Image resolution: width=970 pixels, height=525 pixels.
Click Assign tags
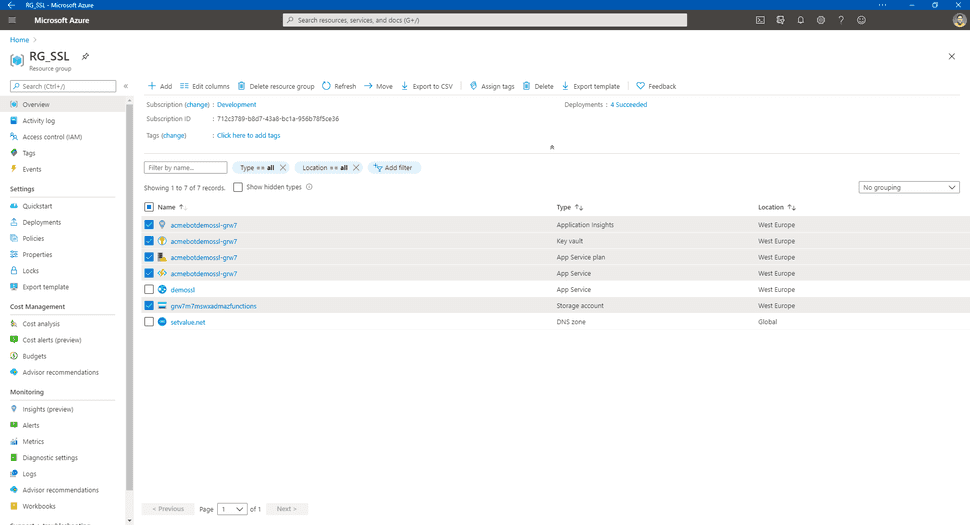pos(492,86)
